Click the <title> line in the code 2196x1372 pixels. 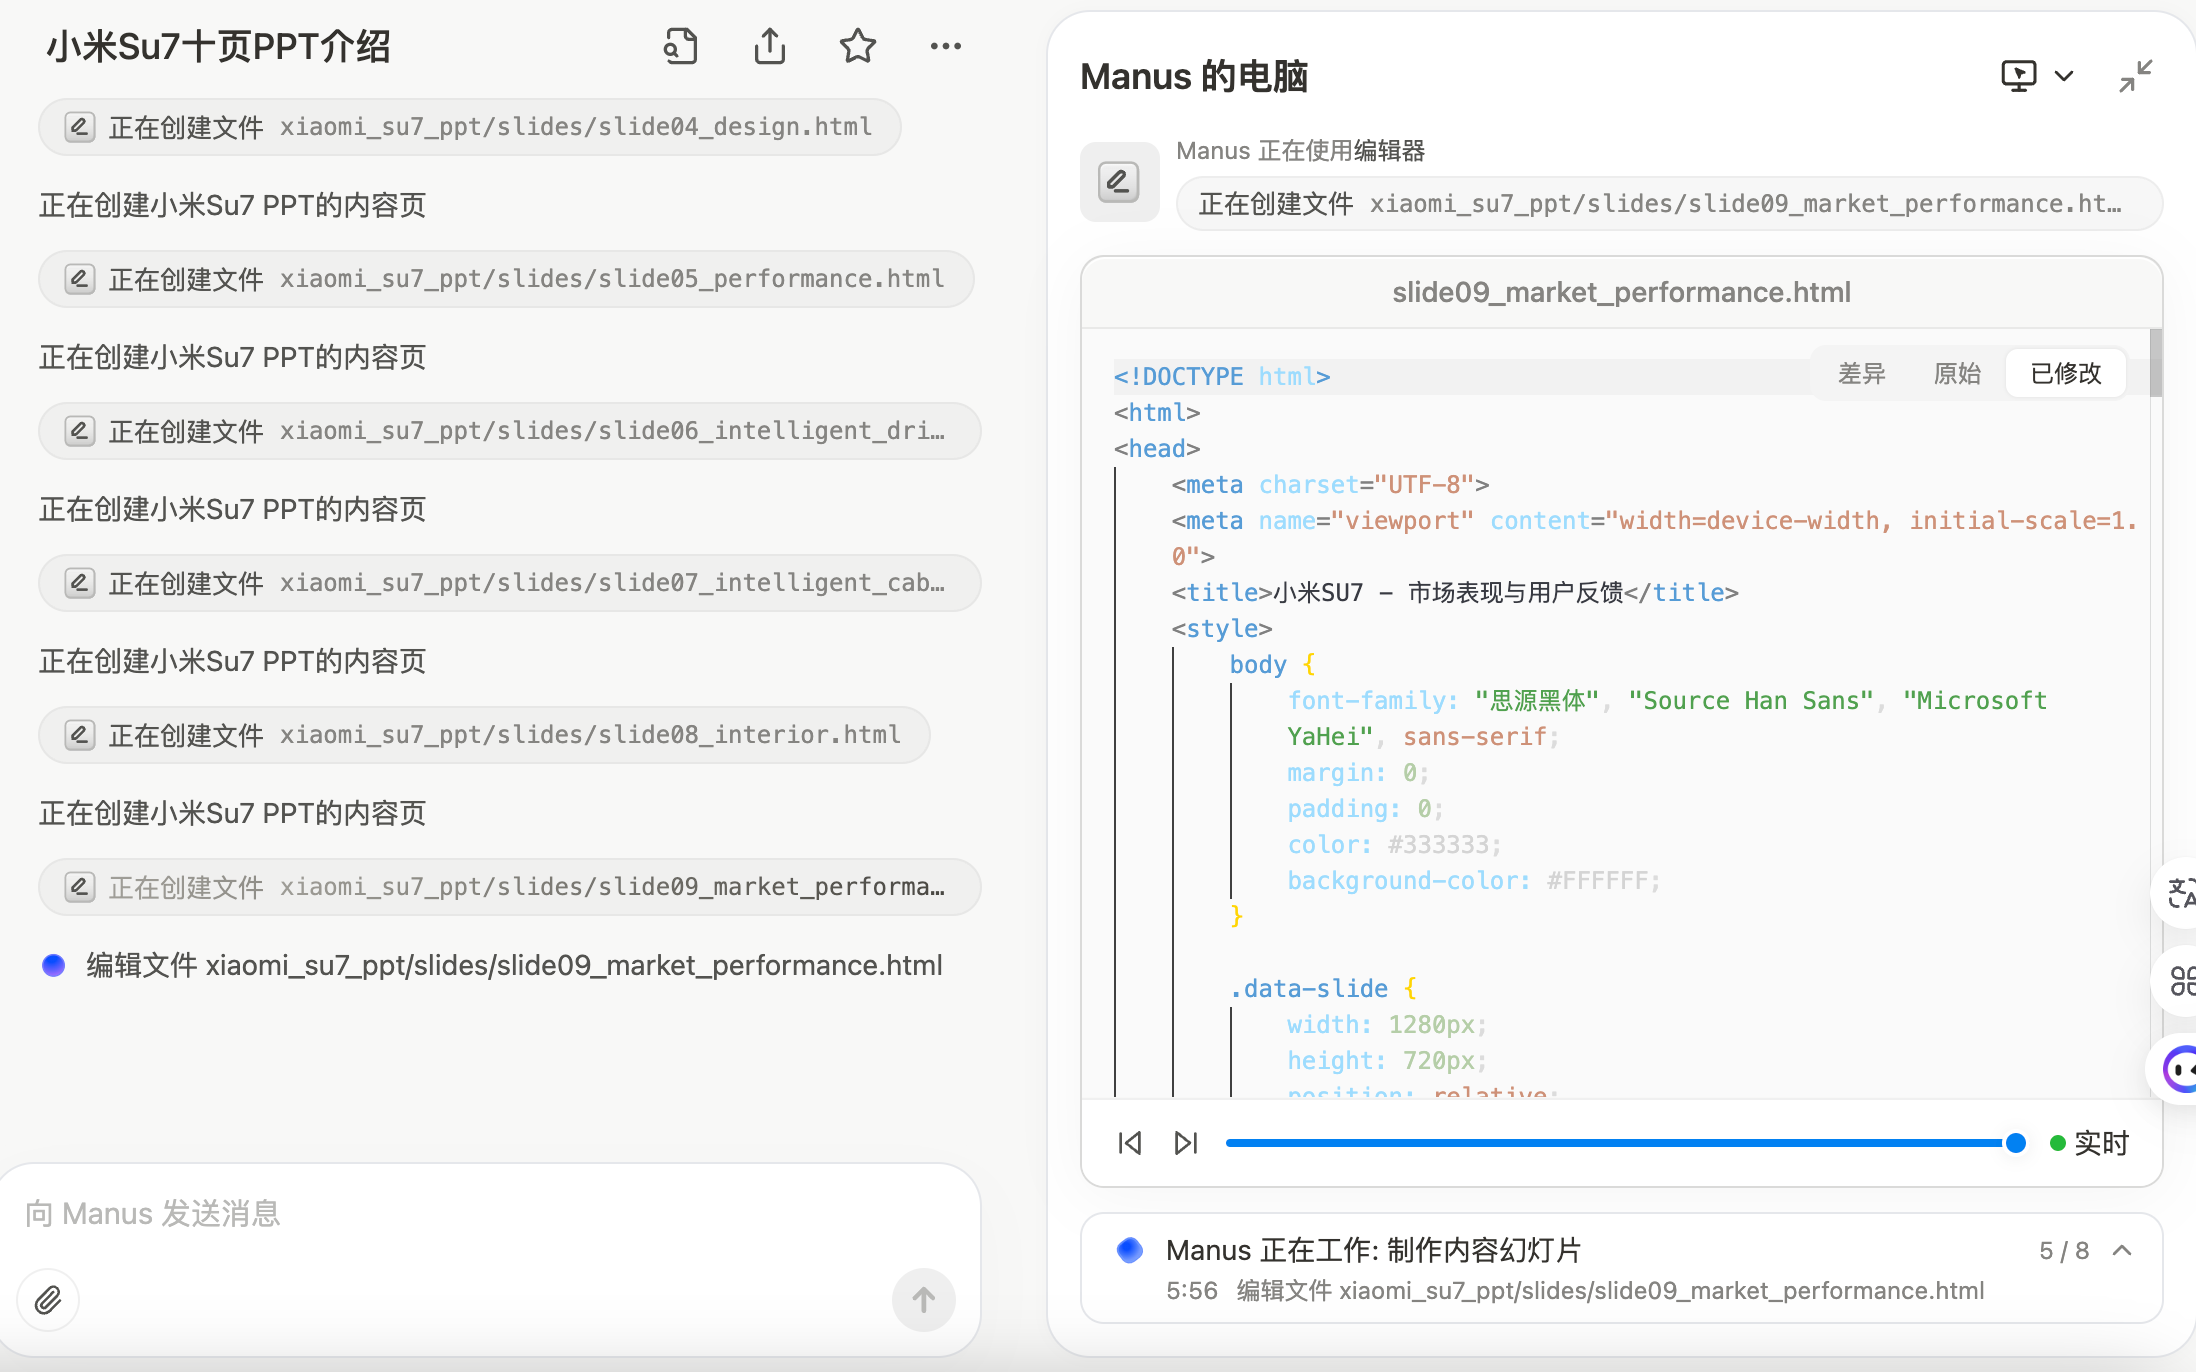tap(1455, 593)
